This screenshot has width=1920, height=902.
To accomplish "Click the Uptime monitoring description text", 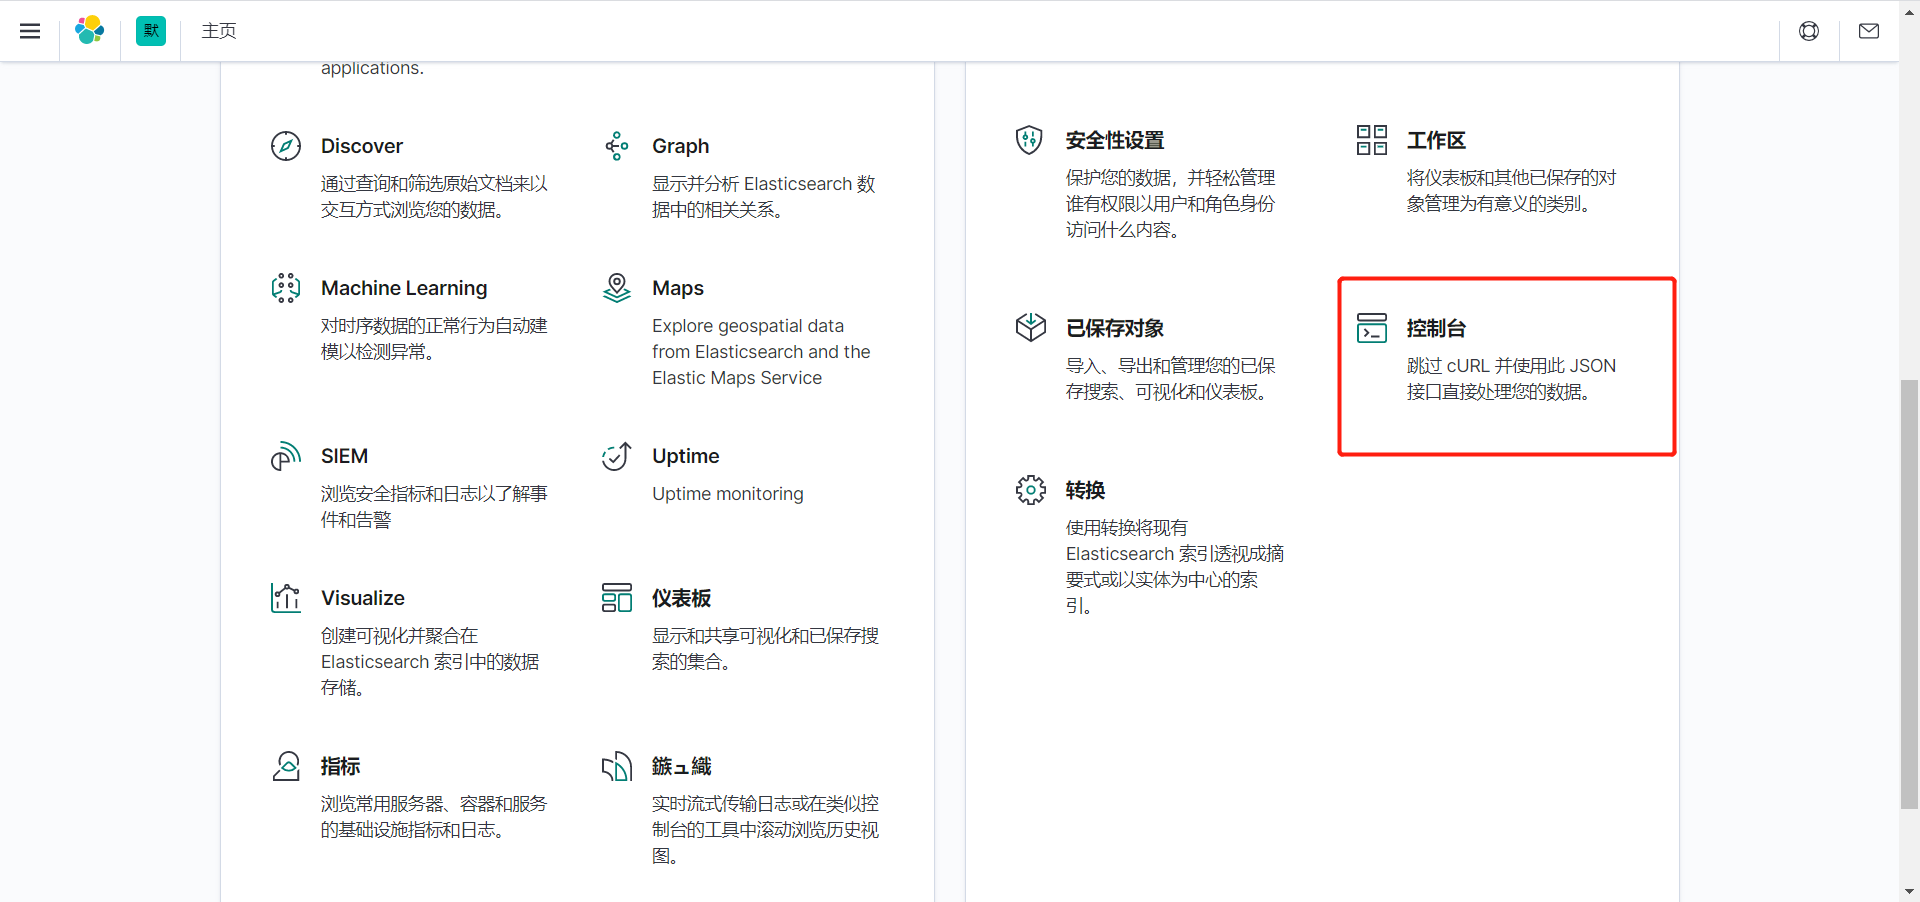I will pos(728,494).
